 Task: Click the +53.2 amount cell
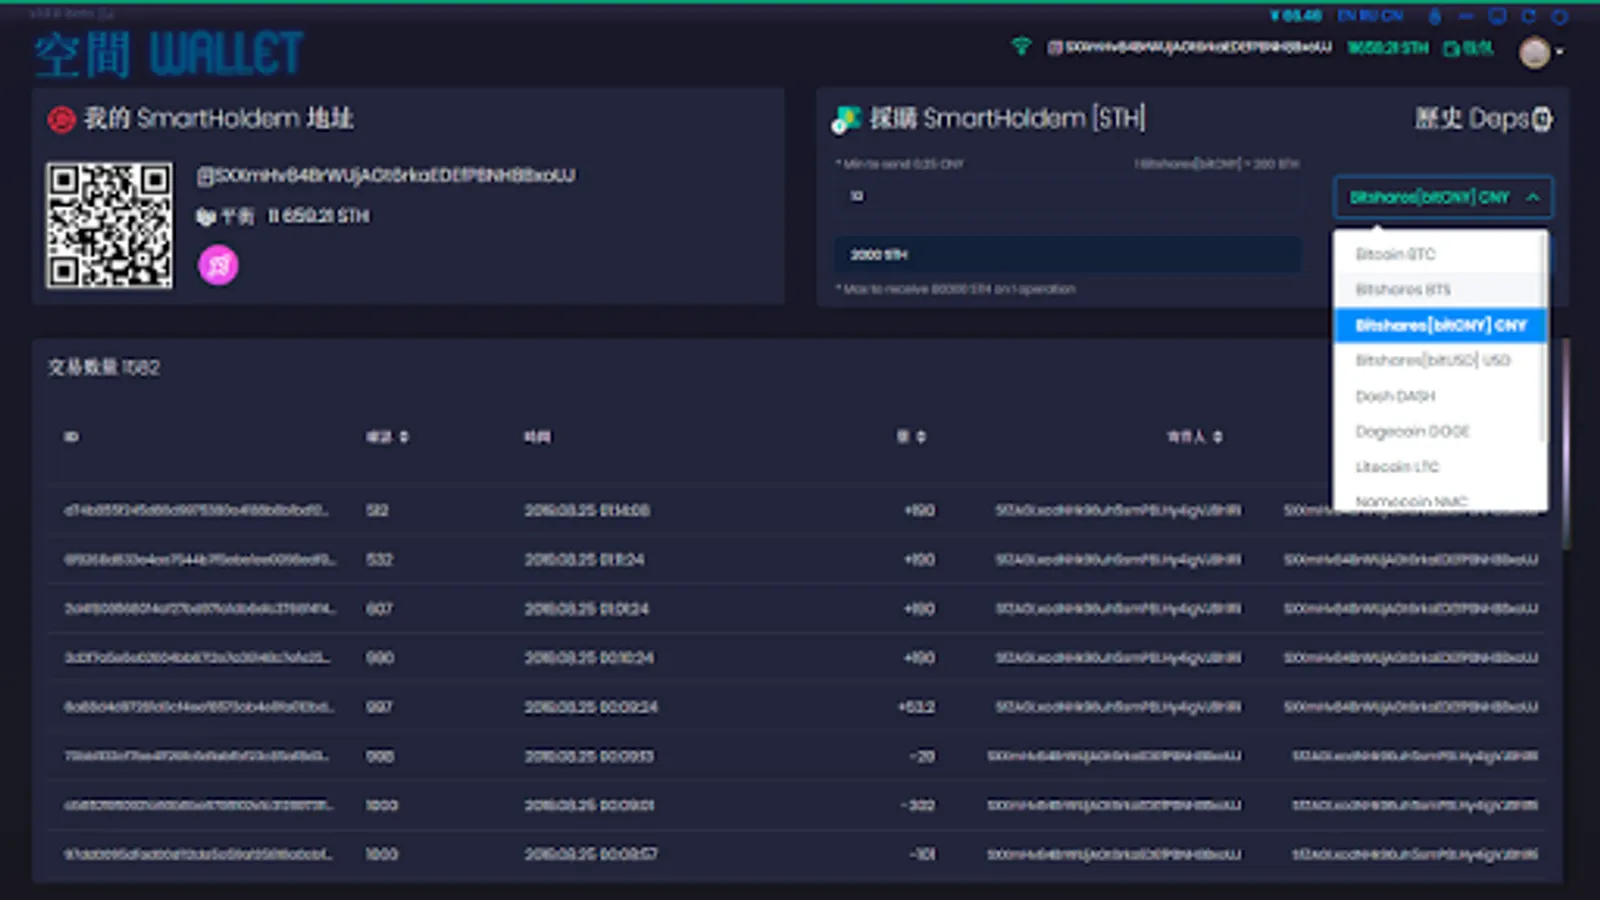(x=917, y=707)
